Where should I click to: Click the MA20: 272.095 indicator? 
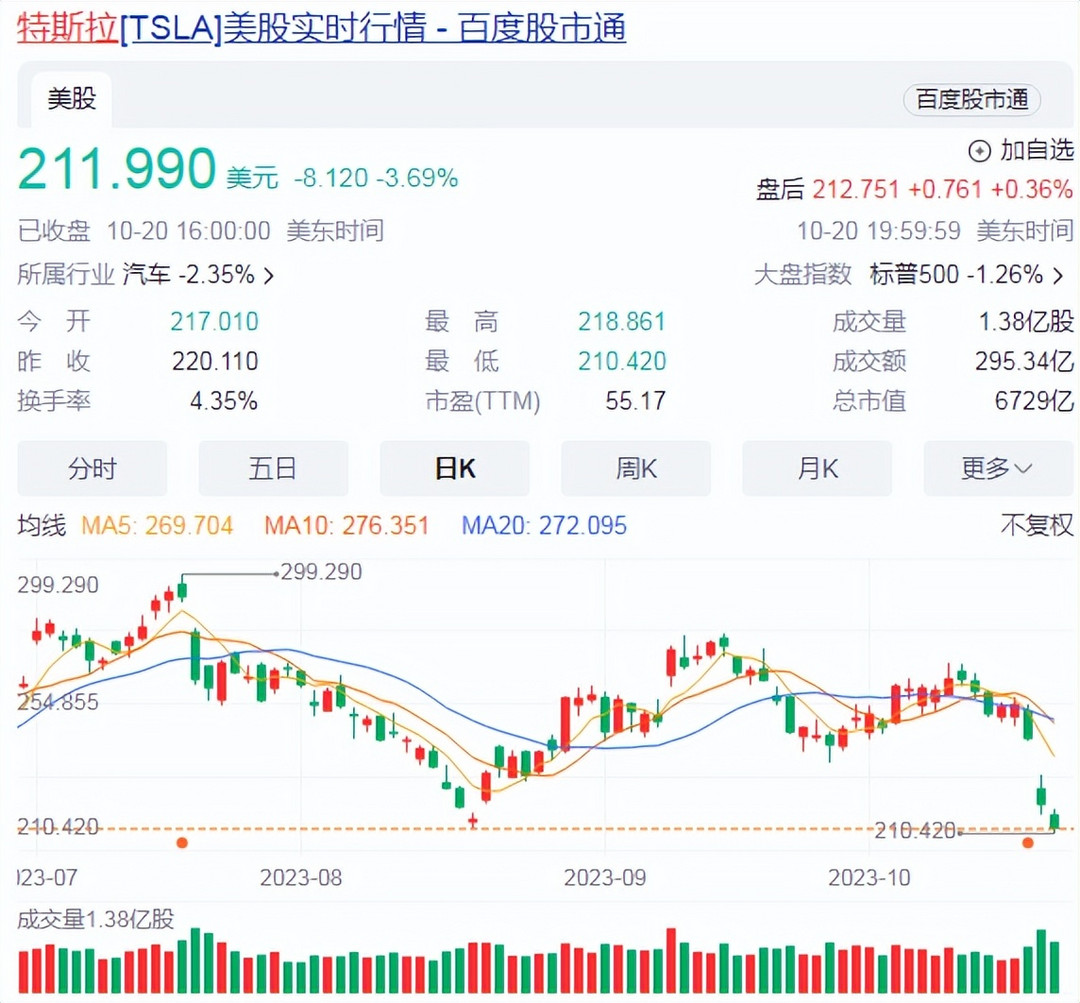[x=544, y=526]
